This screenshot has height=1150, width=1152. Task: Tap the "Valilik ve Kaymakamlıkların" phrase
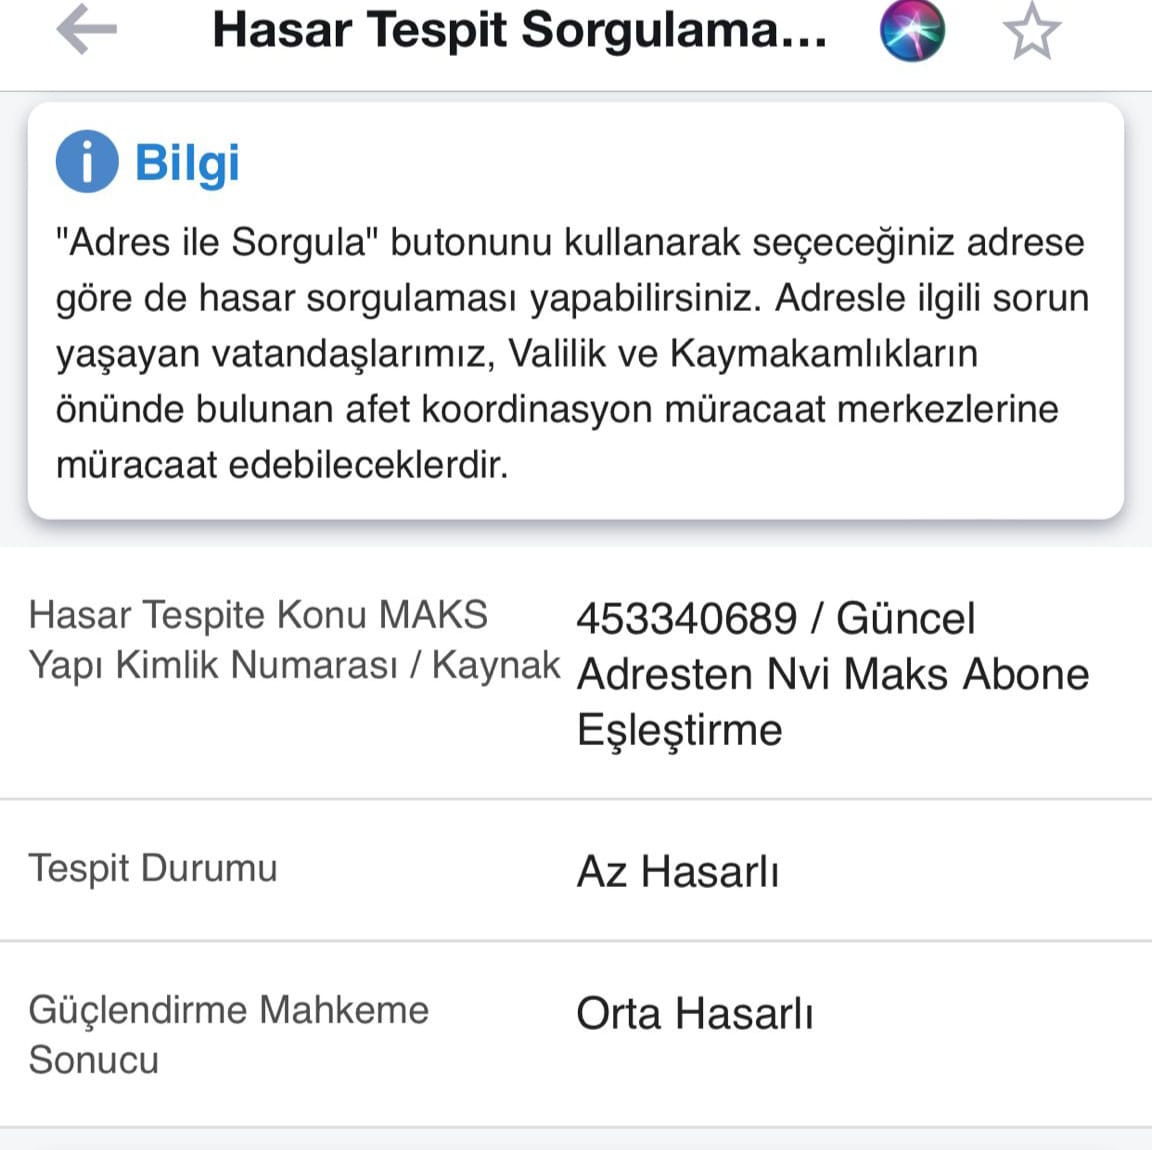click(x=743, y=353)
